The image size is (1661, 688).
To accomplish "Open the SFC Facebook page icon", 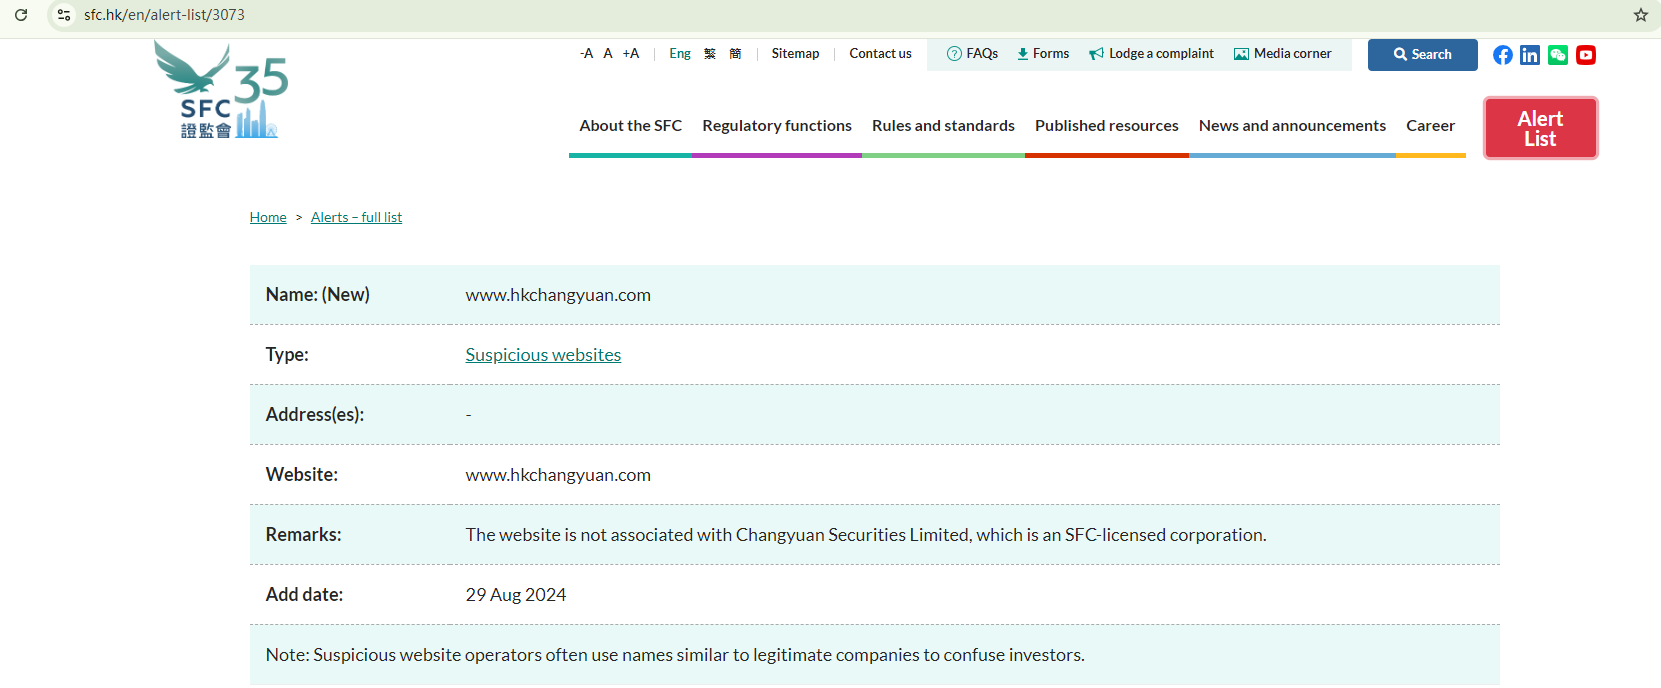I will [1502, 55].
